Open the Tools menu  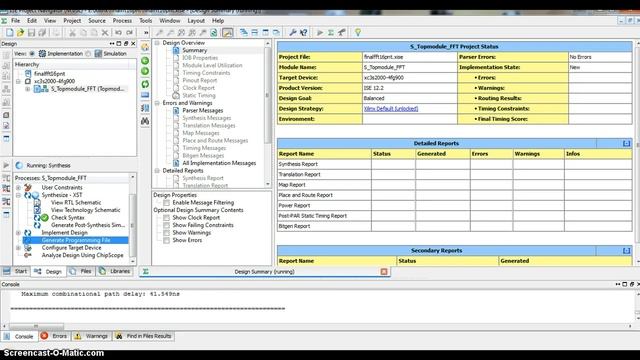click(x=145, y=20)
